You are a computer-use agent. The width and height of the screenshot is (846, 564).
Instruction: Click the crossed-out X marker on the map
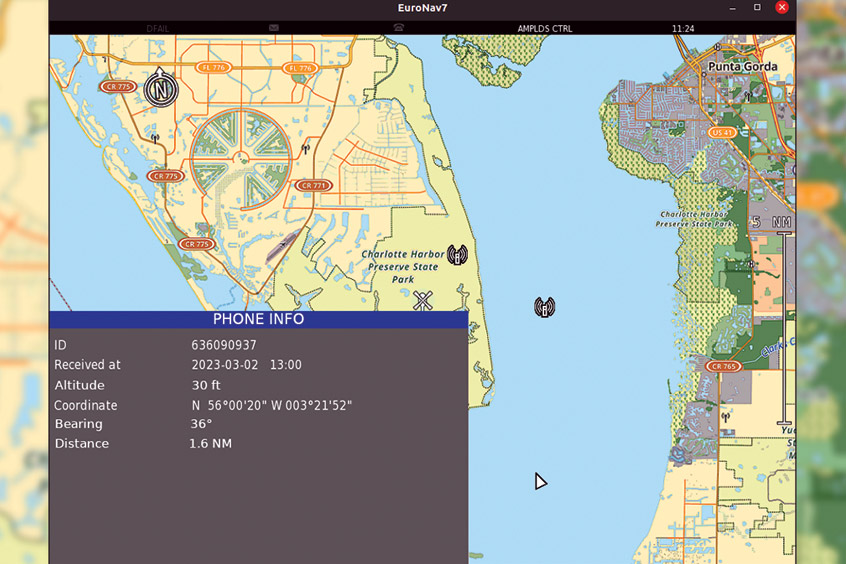(423, 300)
